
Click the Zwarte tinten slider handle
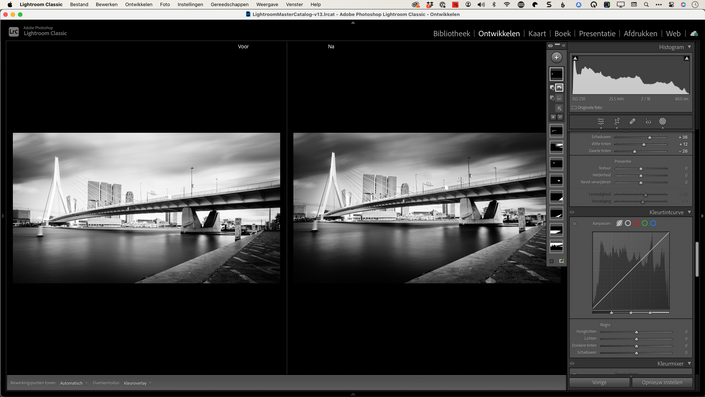point(634,152)
